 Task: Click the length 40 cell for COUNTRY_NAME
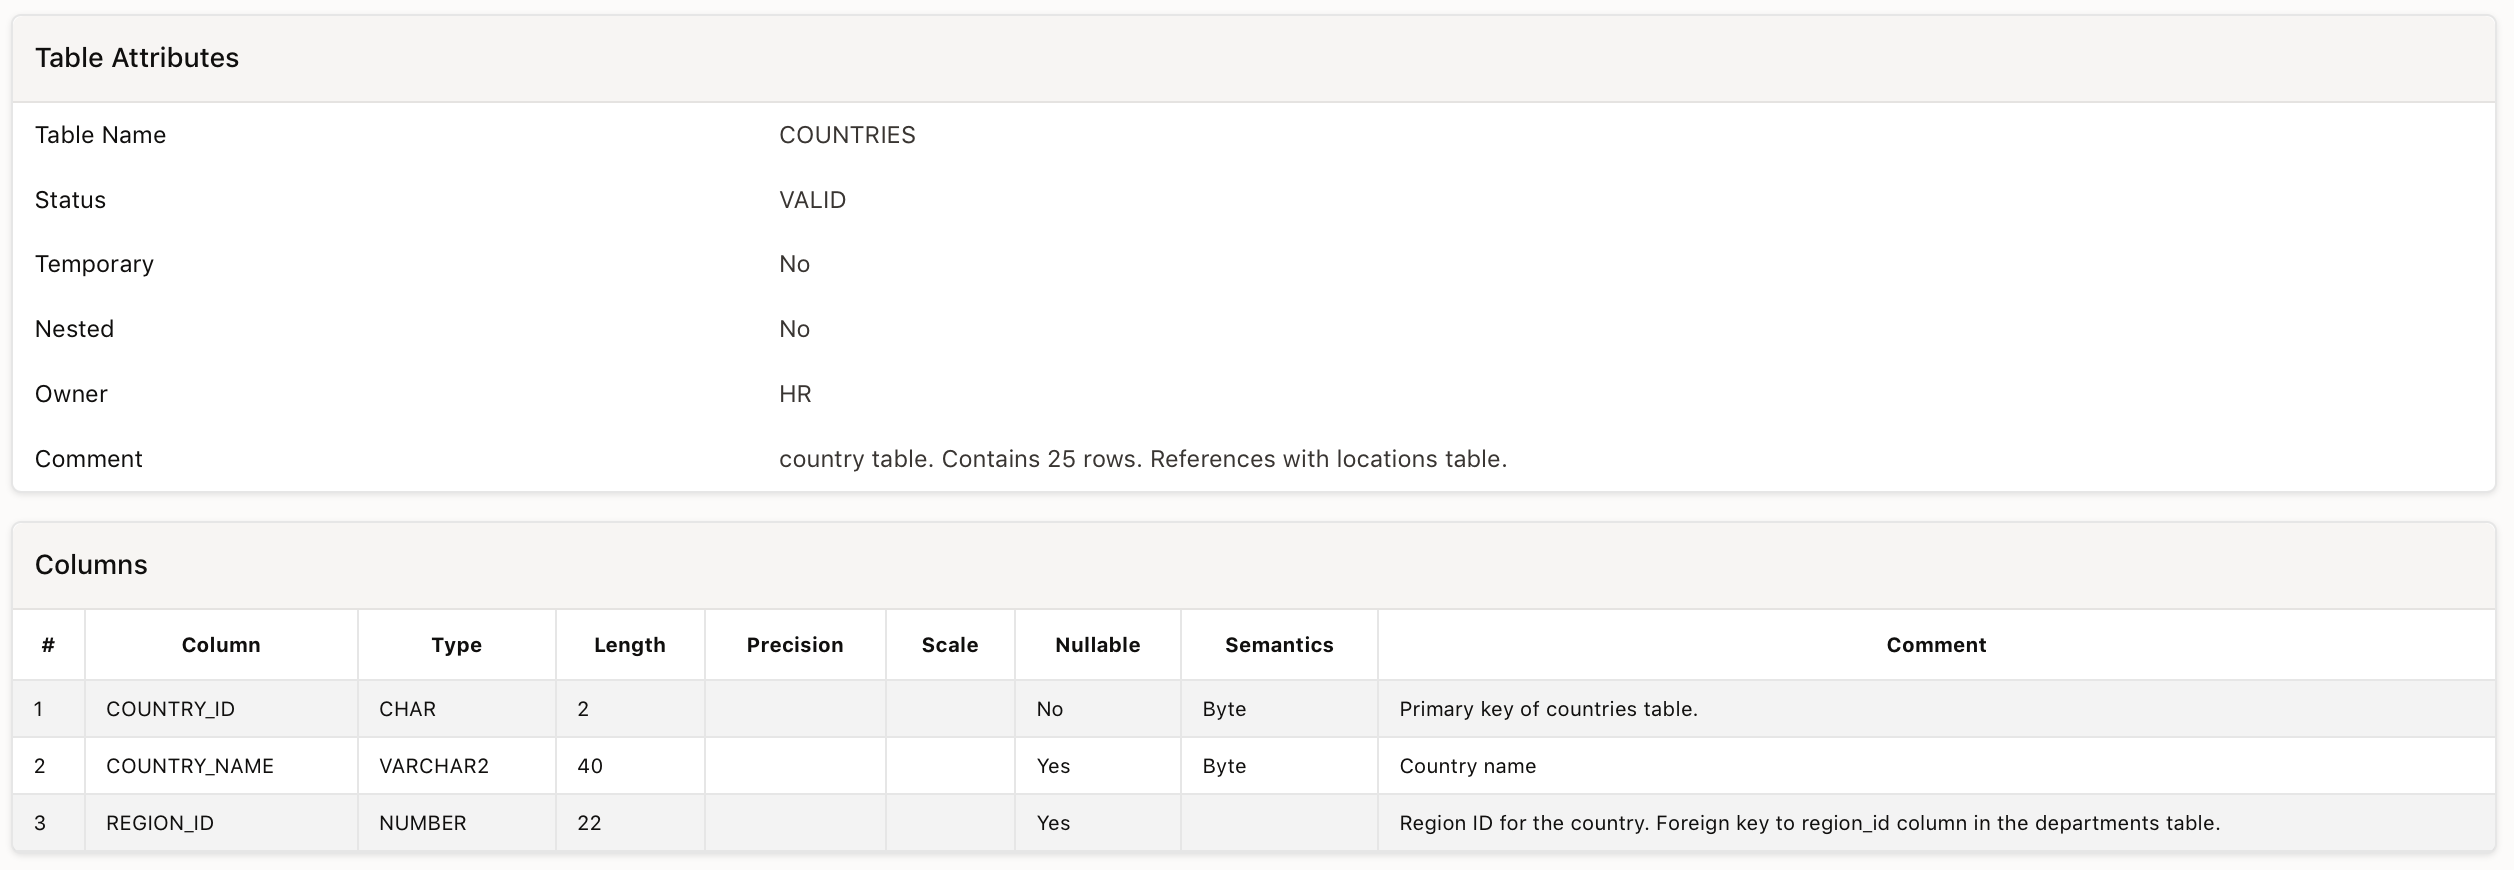click(630, 766)
